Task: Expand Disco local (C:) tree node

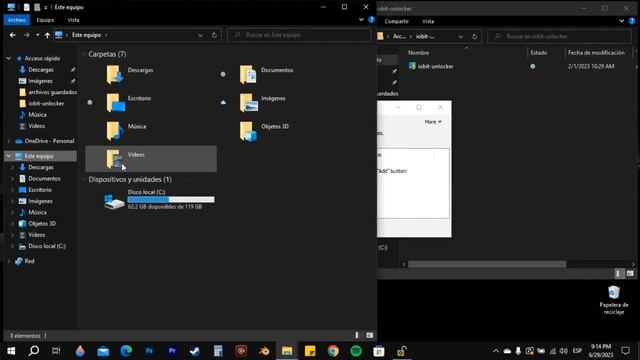Action: click(13, 246)
